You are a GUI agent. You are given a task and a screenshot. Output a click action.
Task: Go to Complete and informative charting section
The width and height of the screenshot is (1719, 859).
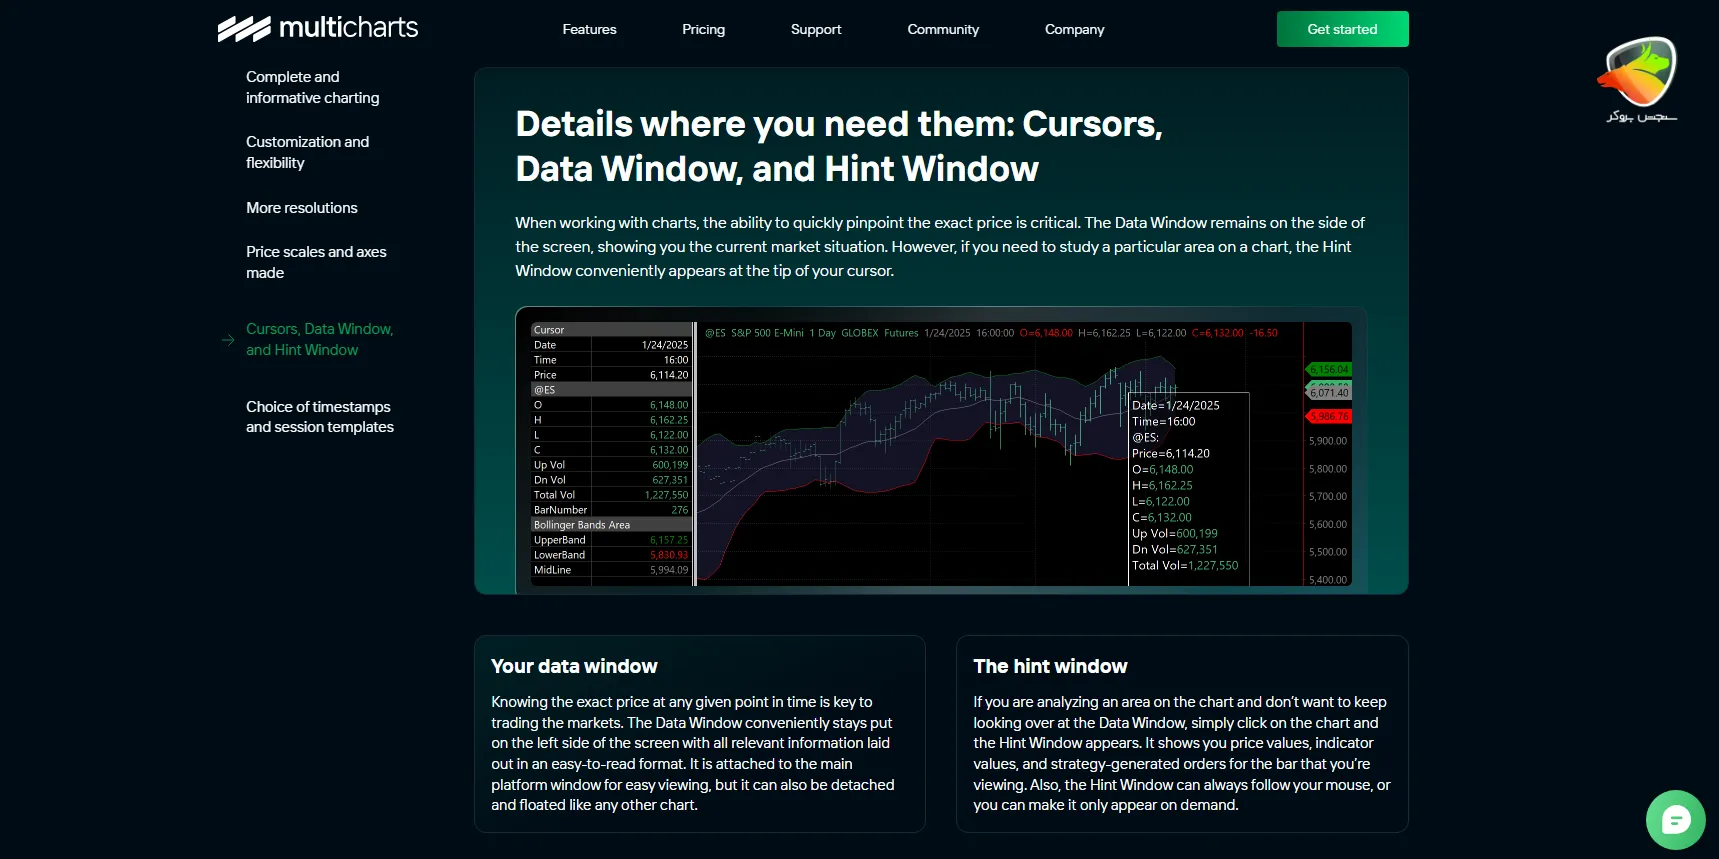pos(313,87)
